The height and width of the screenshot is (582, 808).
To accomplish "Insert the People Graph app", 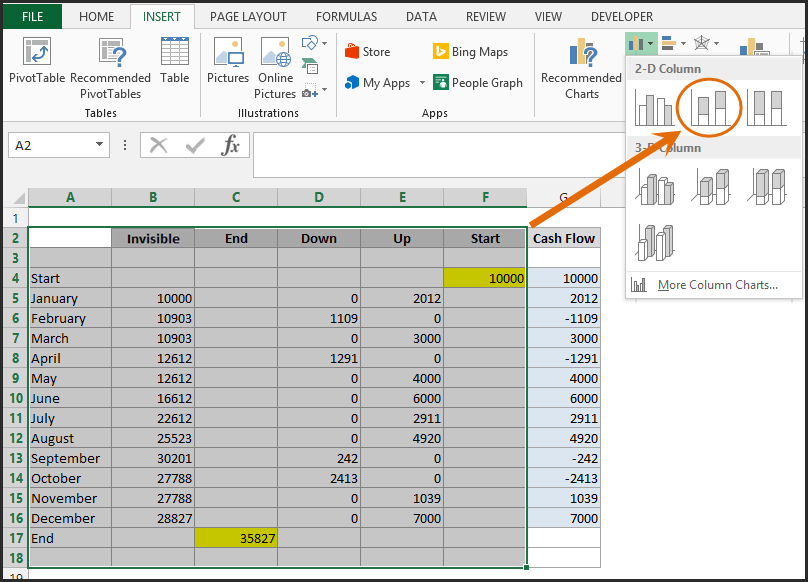I will point(478,82).
